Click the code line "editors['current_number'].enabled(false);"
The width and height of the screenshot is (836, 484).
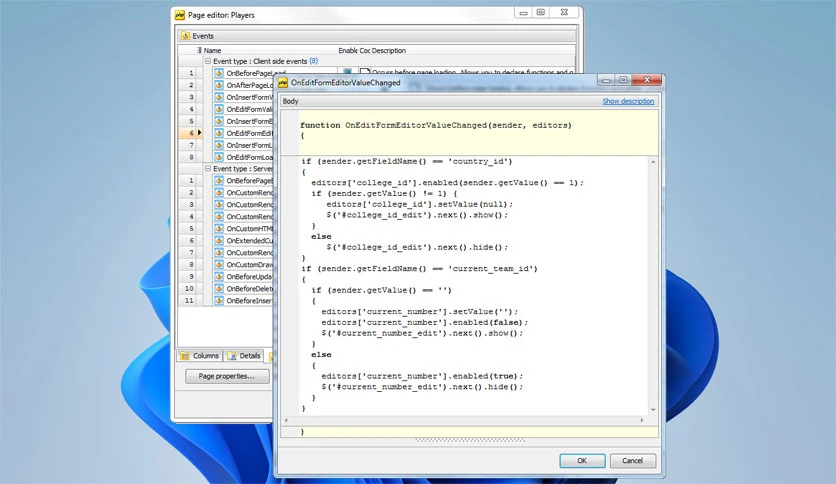[x=424, y=322]
